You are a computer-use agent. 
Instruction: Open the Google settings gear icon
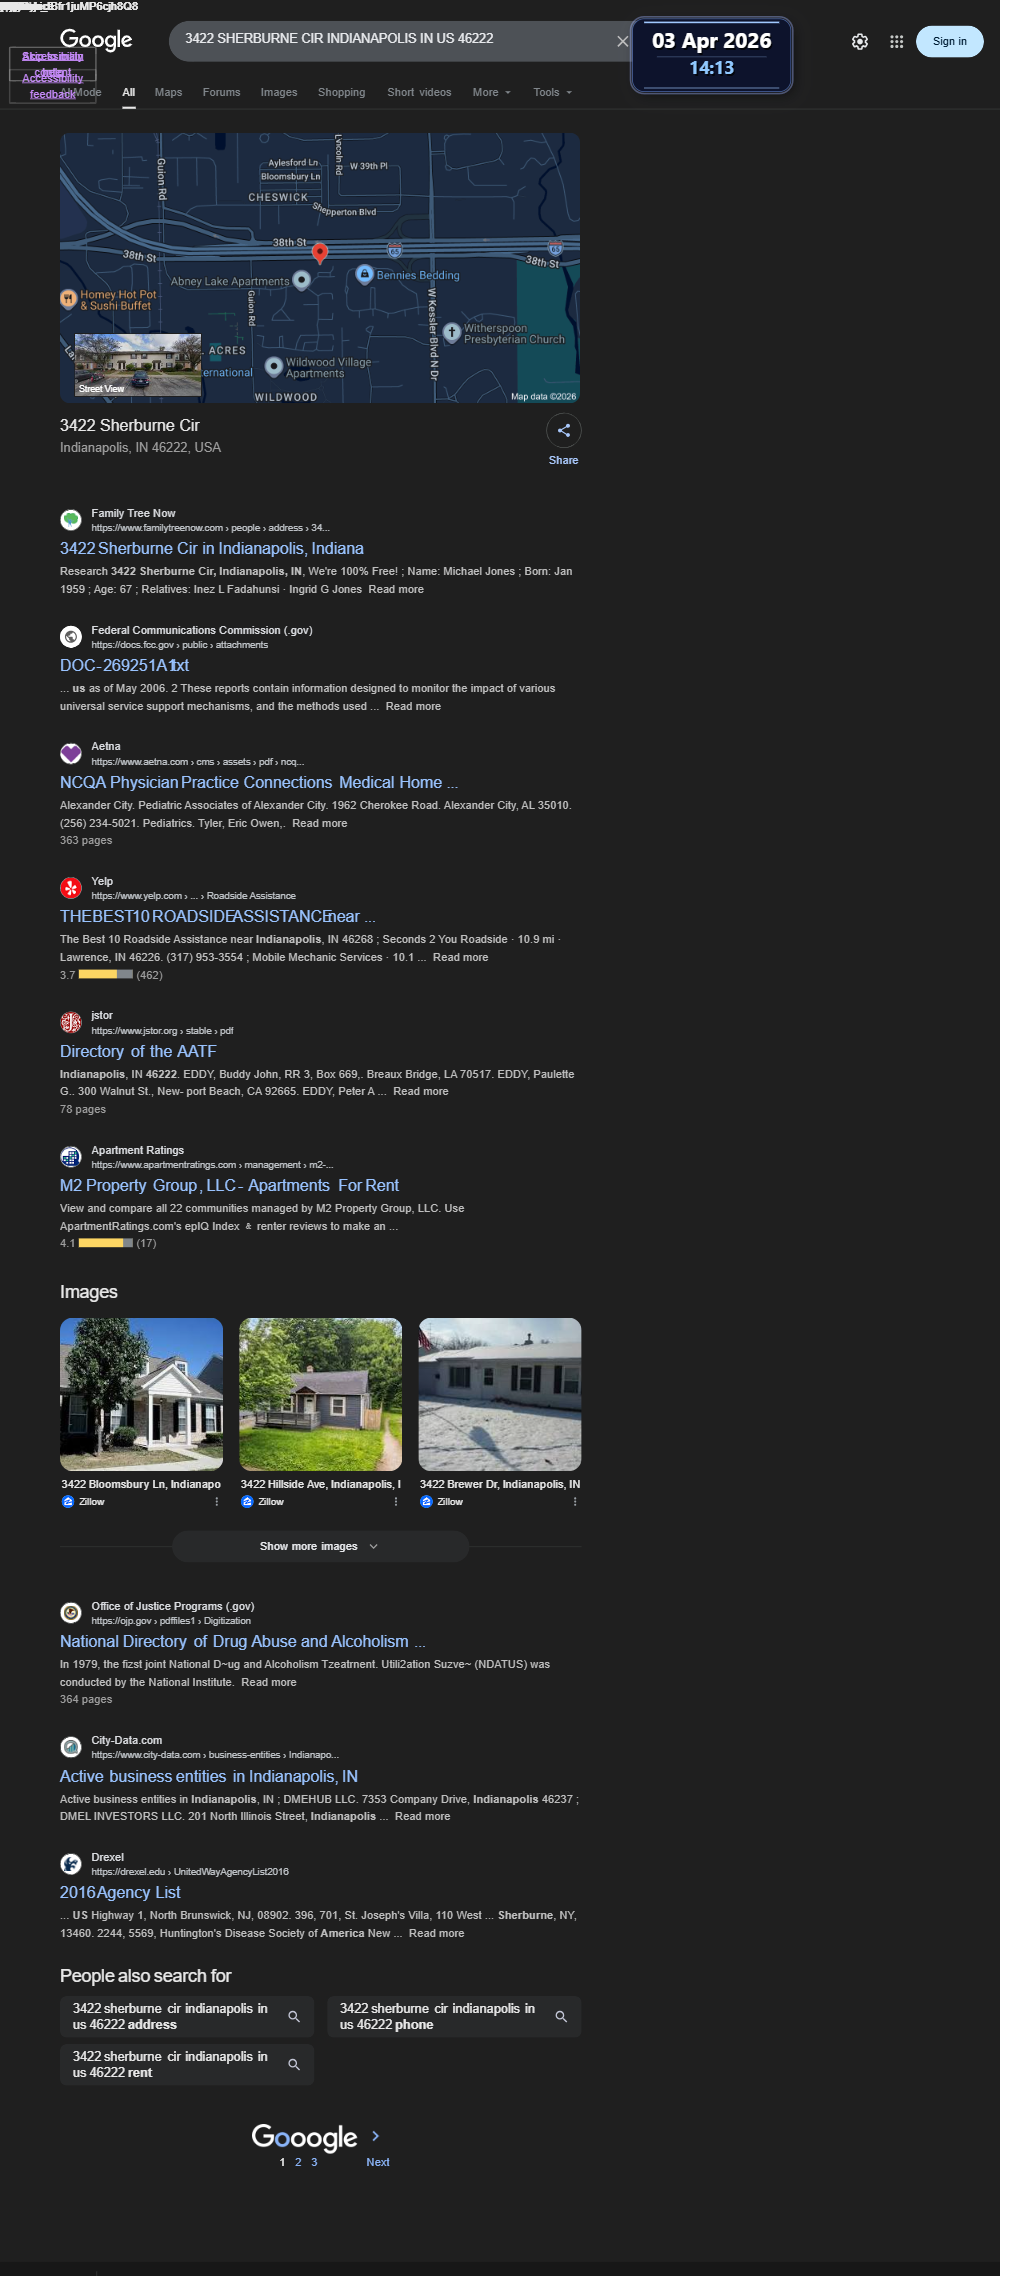(860, 42)
